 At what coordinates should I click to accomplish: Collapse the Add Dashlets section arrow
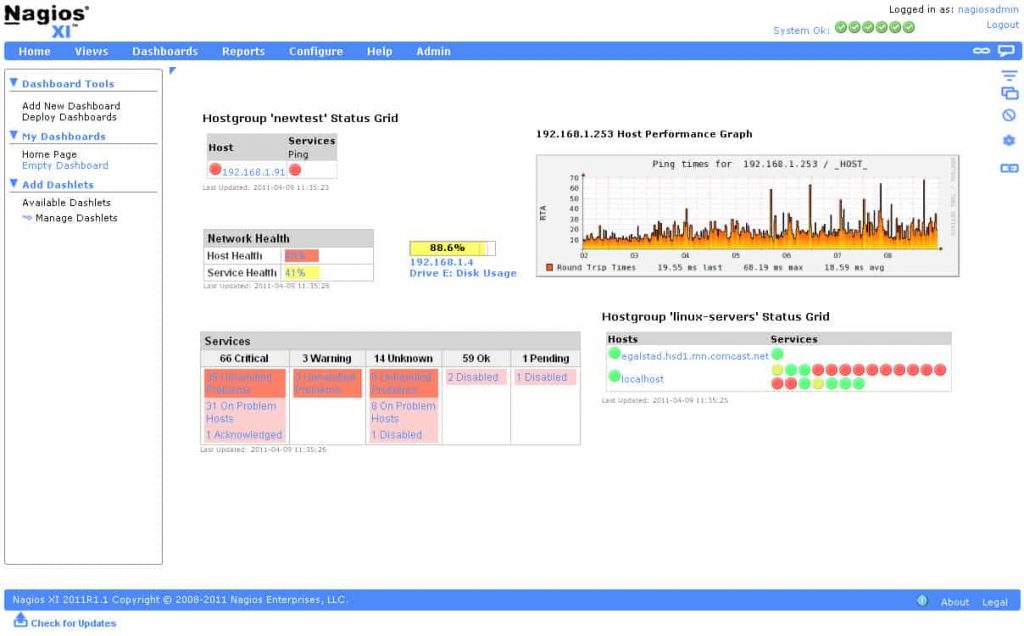pyautogui.click(x=14, y=183)
